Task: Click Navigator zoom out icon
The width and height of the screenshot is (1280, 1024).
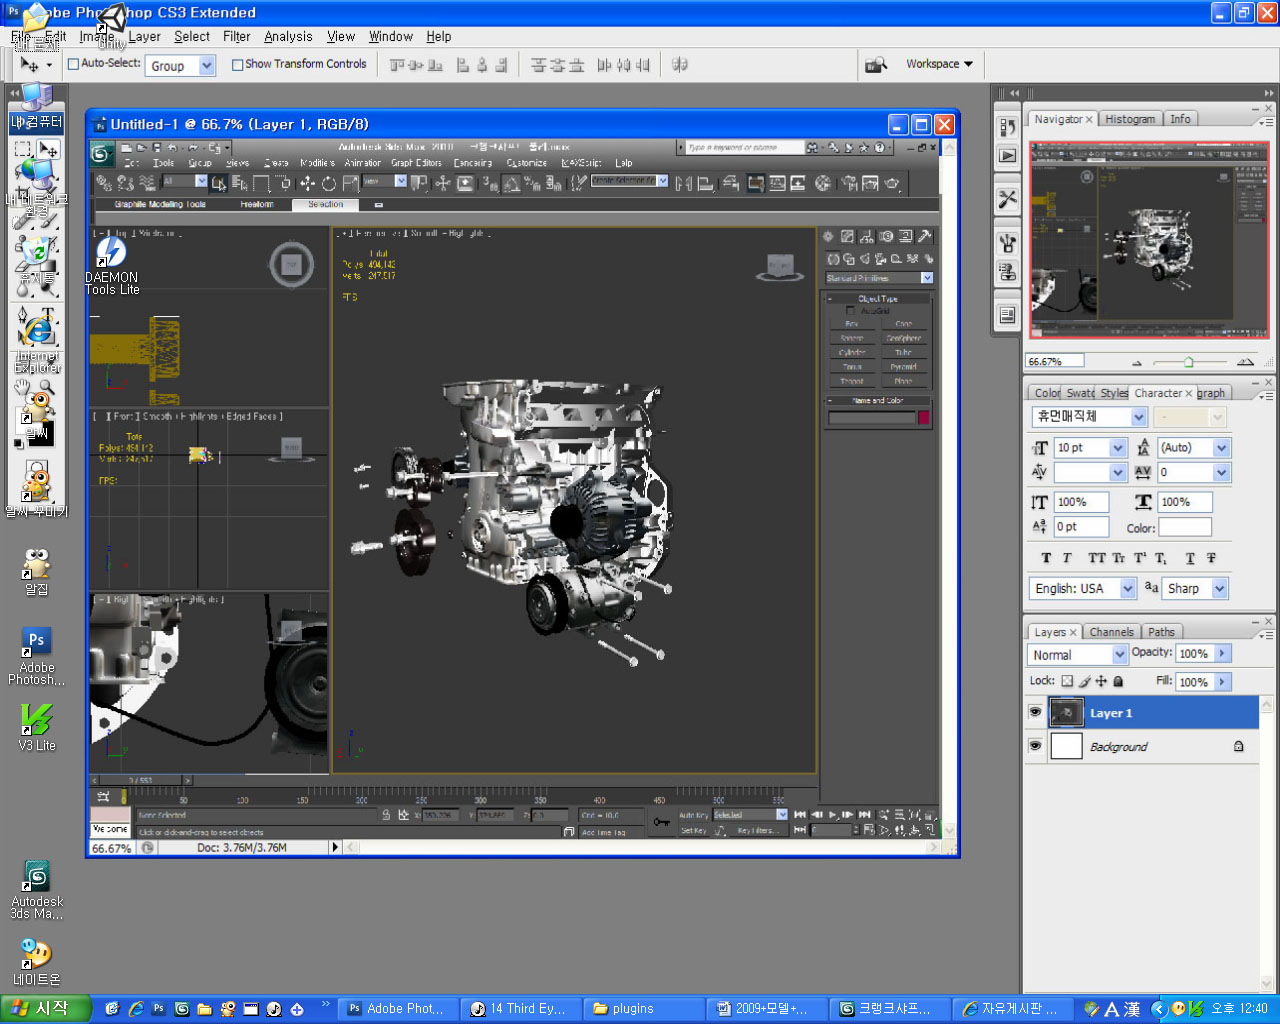Action: coord(1137,362)
